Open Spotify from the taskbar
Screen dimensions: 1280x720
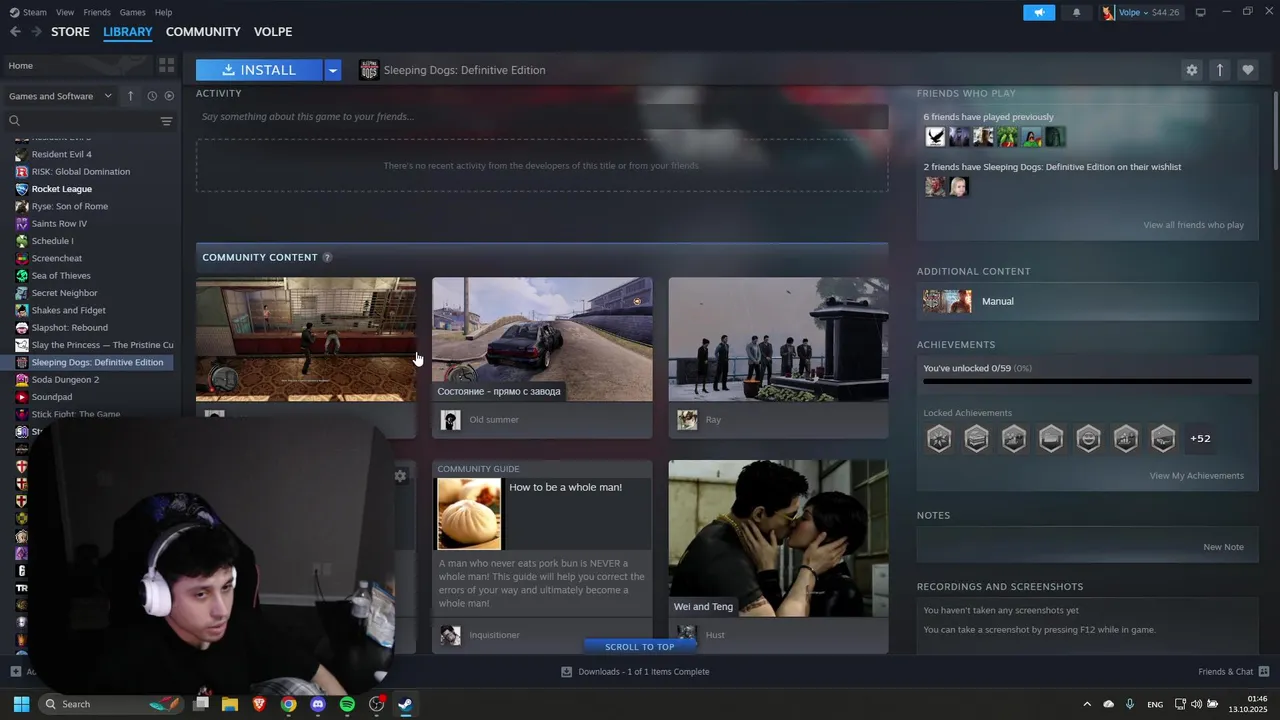pyautogui.click(x=347, y=704)
